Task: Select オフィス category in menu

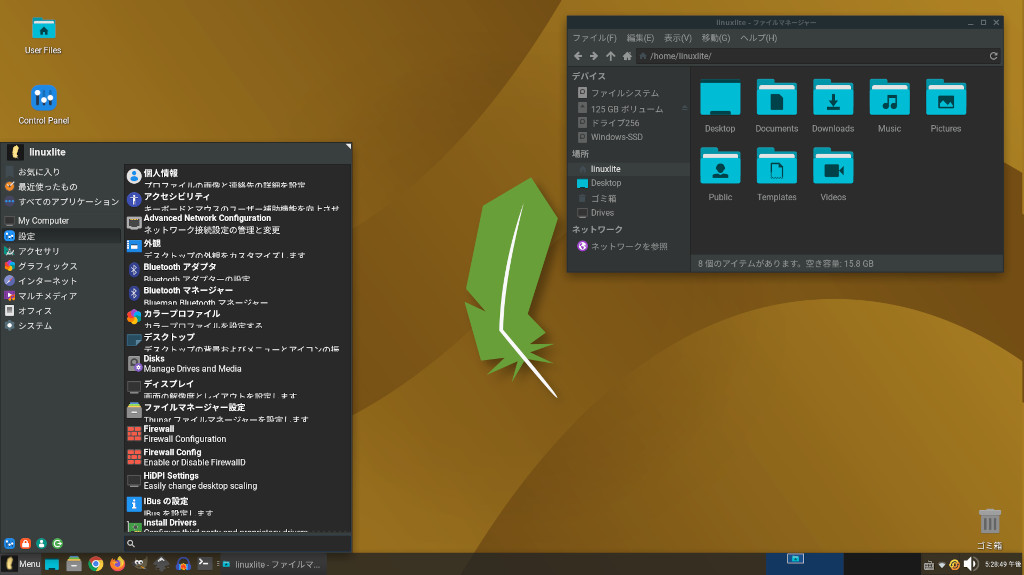Action: click(x=61, y=311)
